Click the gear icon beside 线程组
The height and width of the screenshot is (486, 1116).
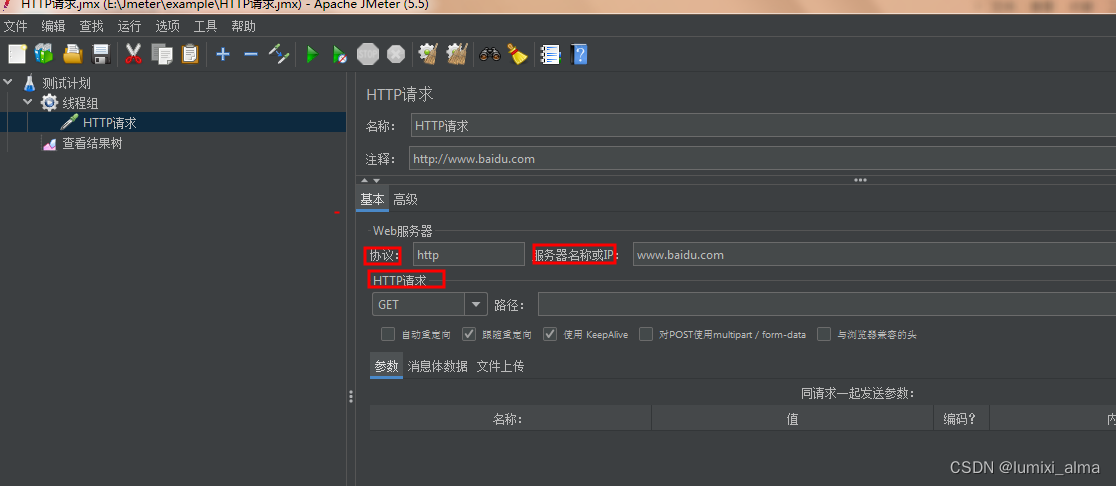[49, 102]
